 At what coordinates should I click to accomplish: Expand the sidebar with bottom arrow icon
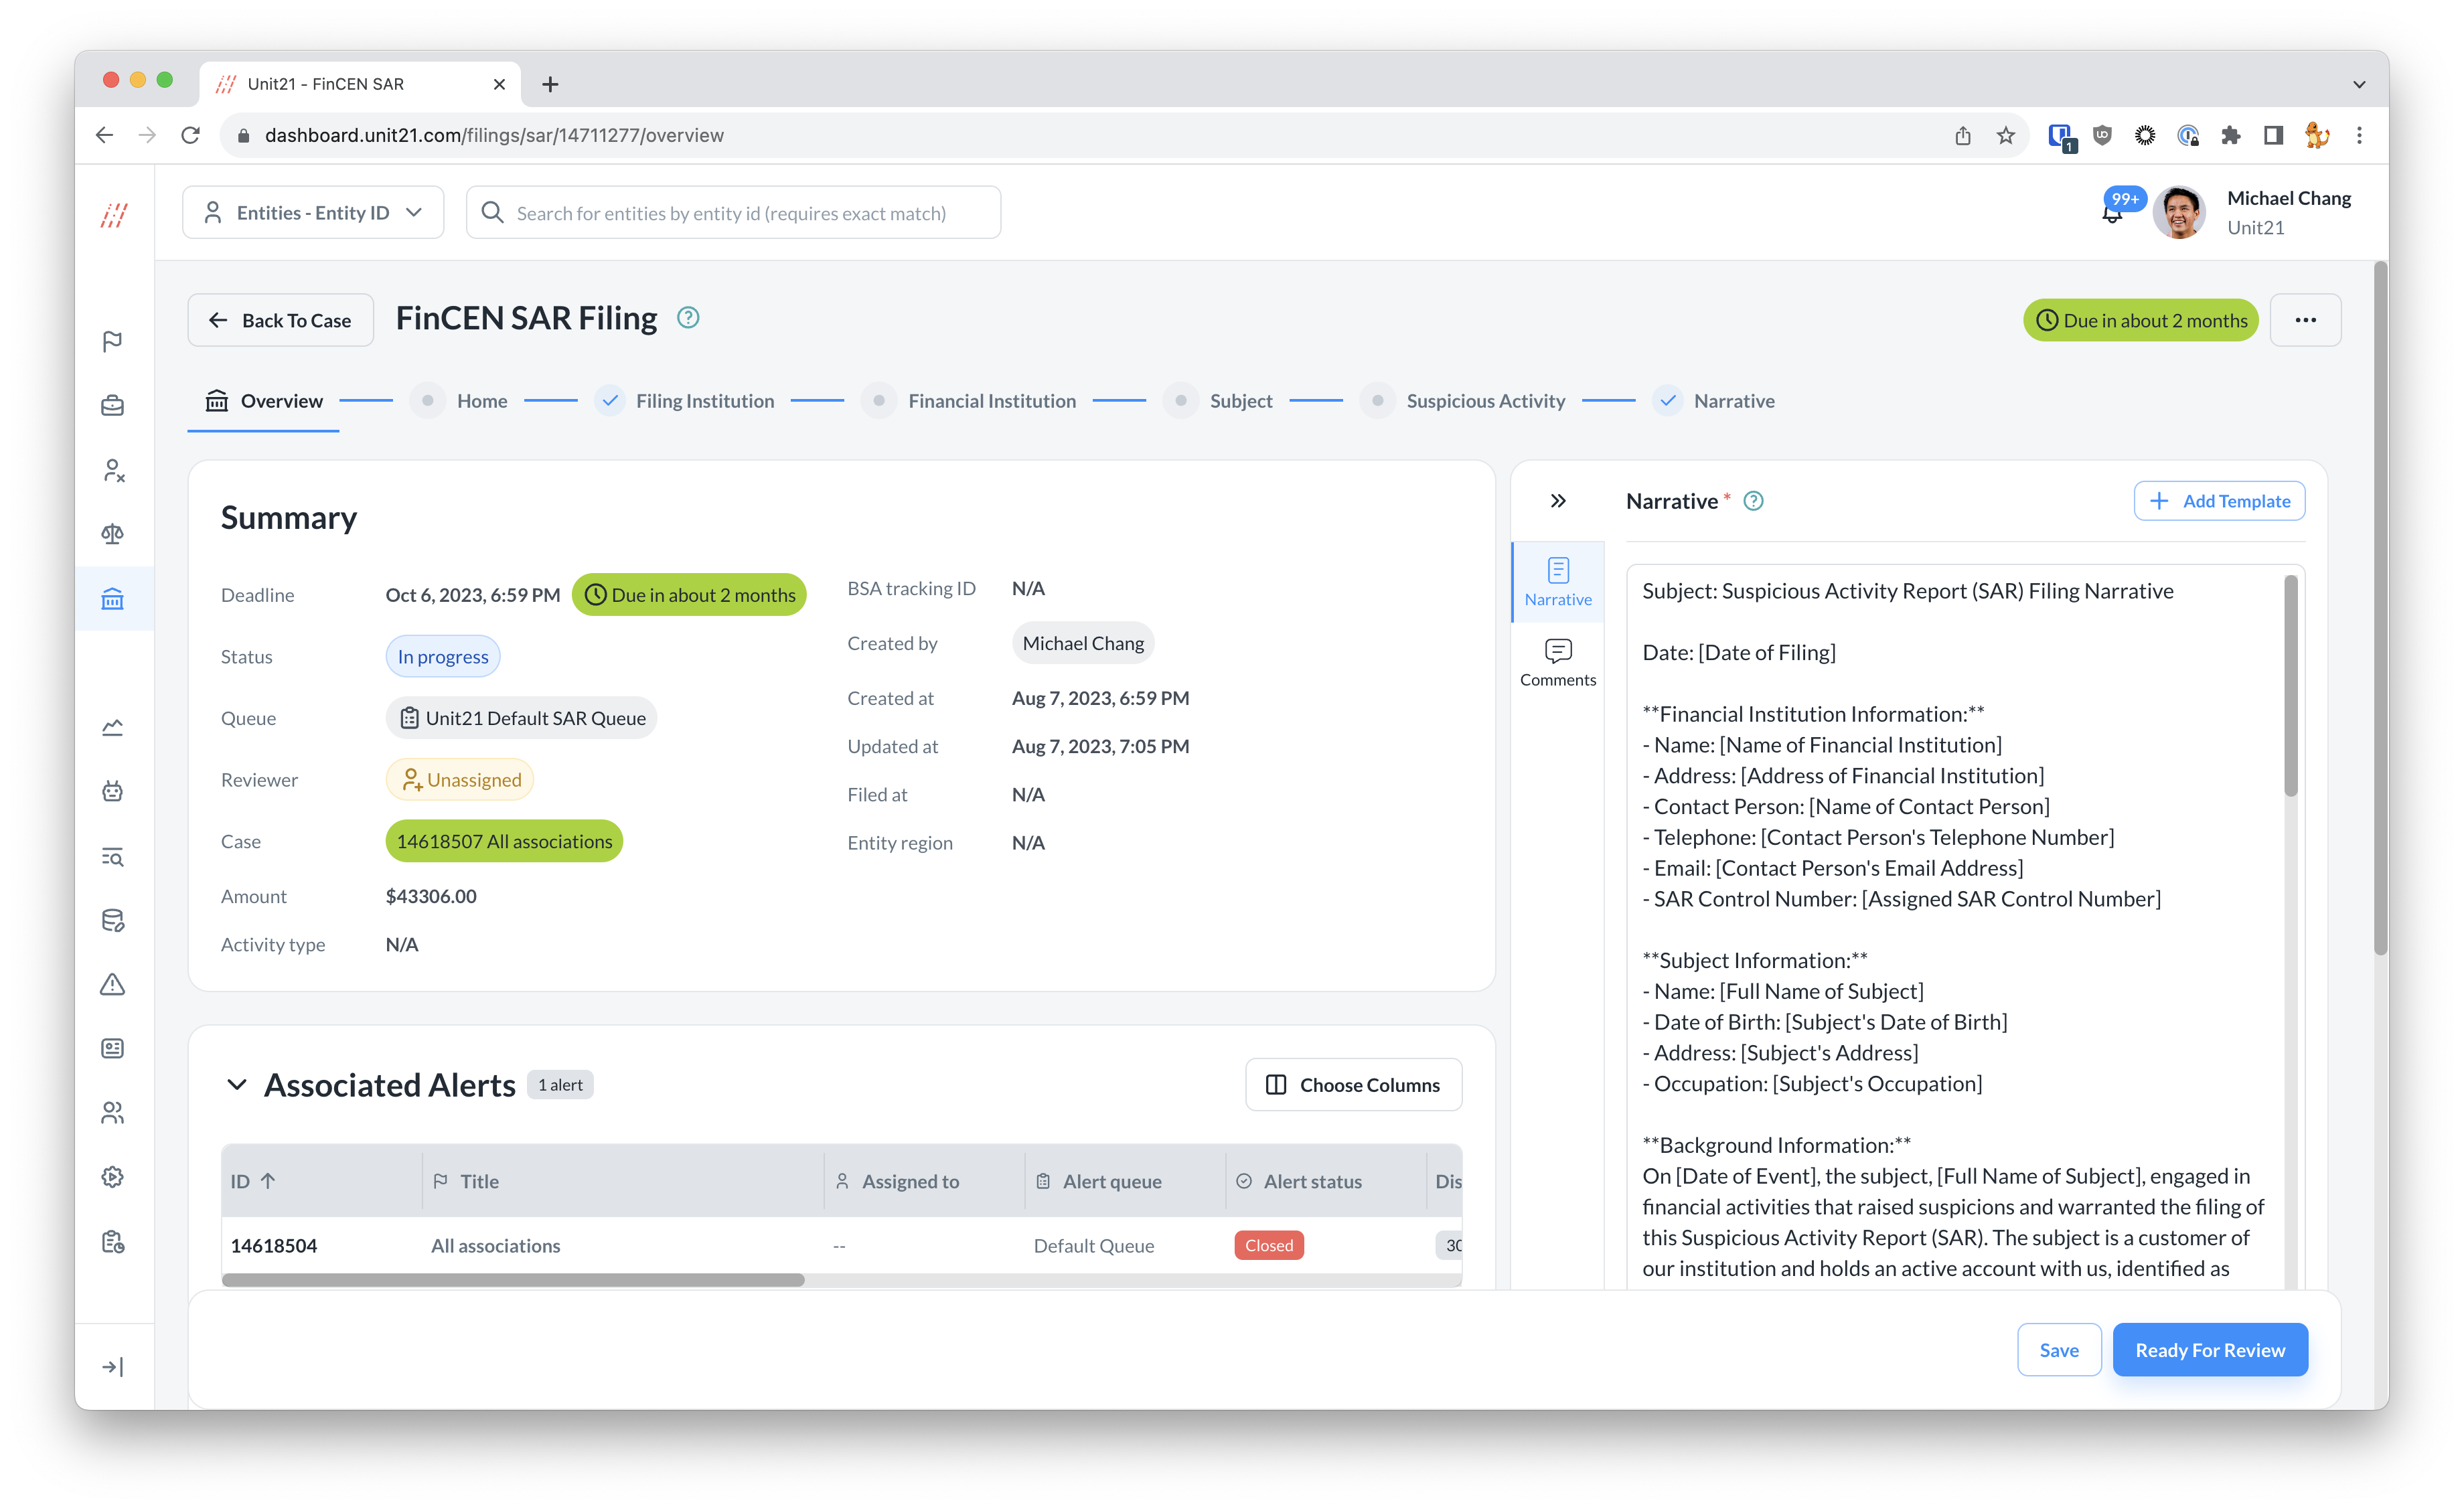[113, 1367]
